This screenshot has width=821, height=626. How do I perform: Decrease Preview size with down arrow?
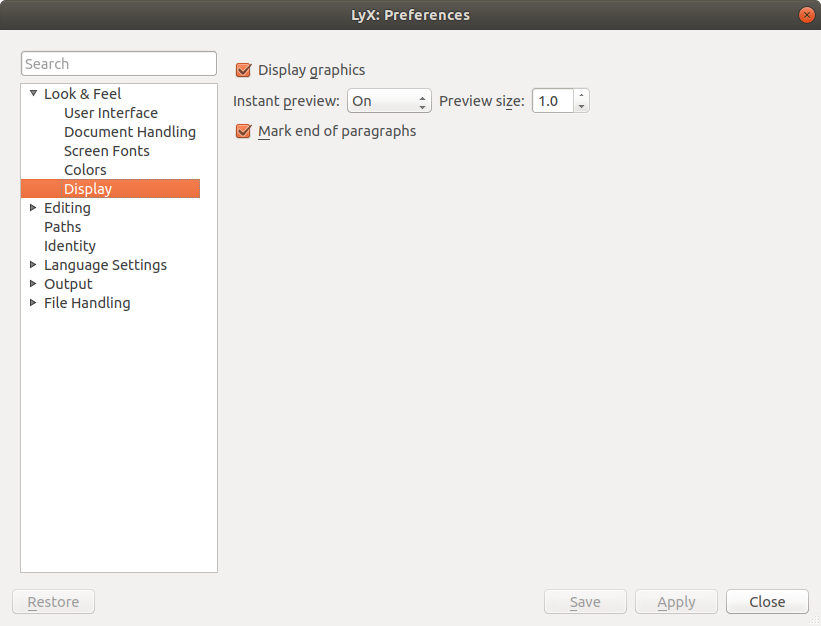pyautogui.click(x=582, y=106)
